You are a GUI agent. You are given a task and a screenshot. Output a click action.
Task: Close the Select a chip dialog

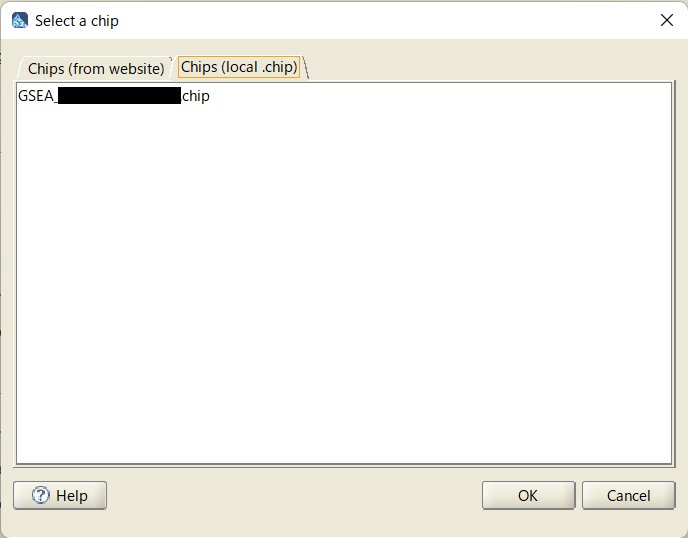[x=666, y=20]
